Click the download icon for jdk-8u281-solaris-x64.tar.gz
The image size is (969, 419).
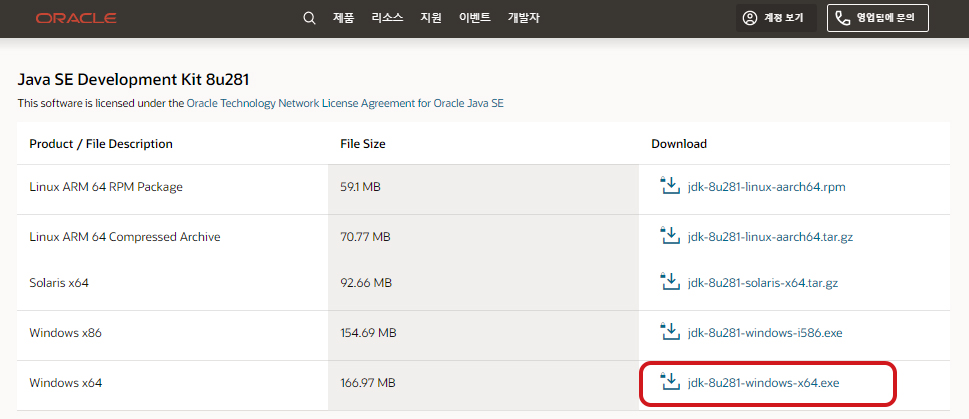tap(669, 282)
